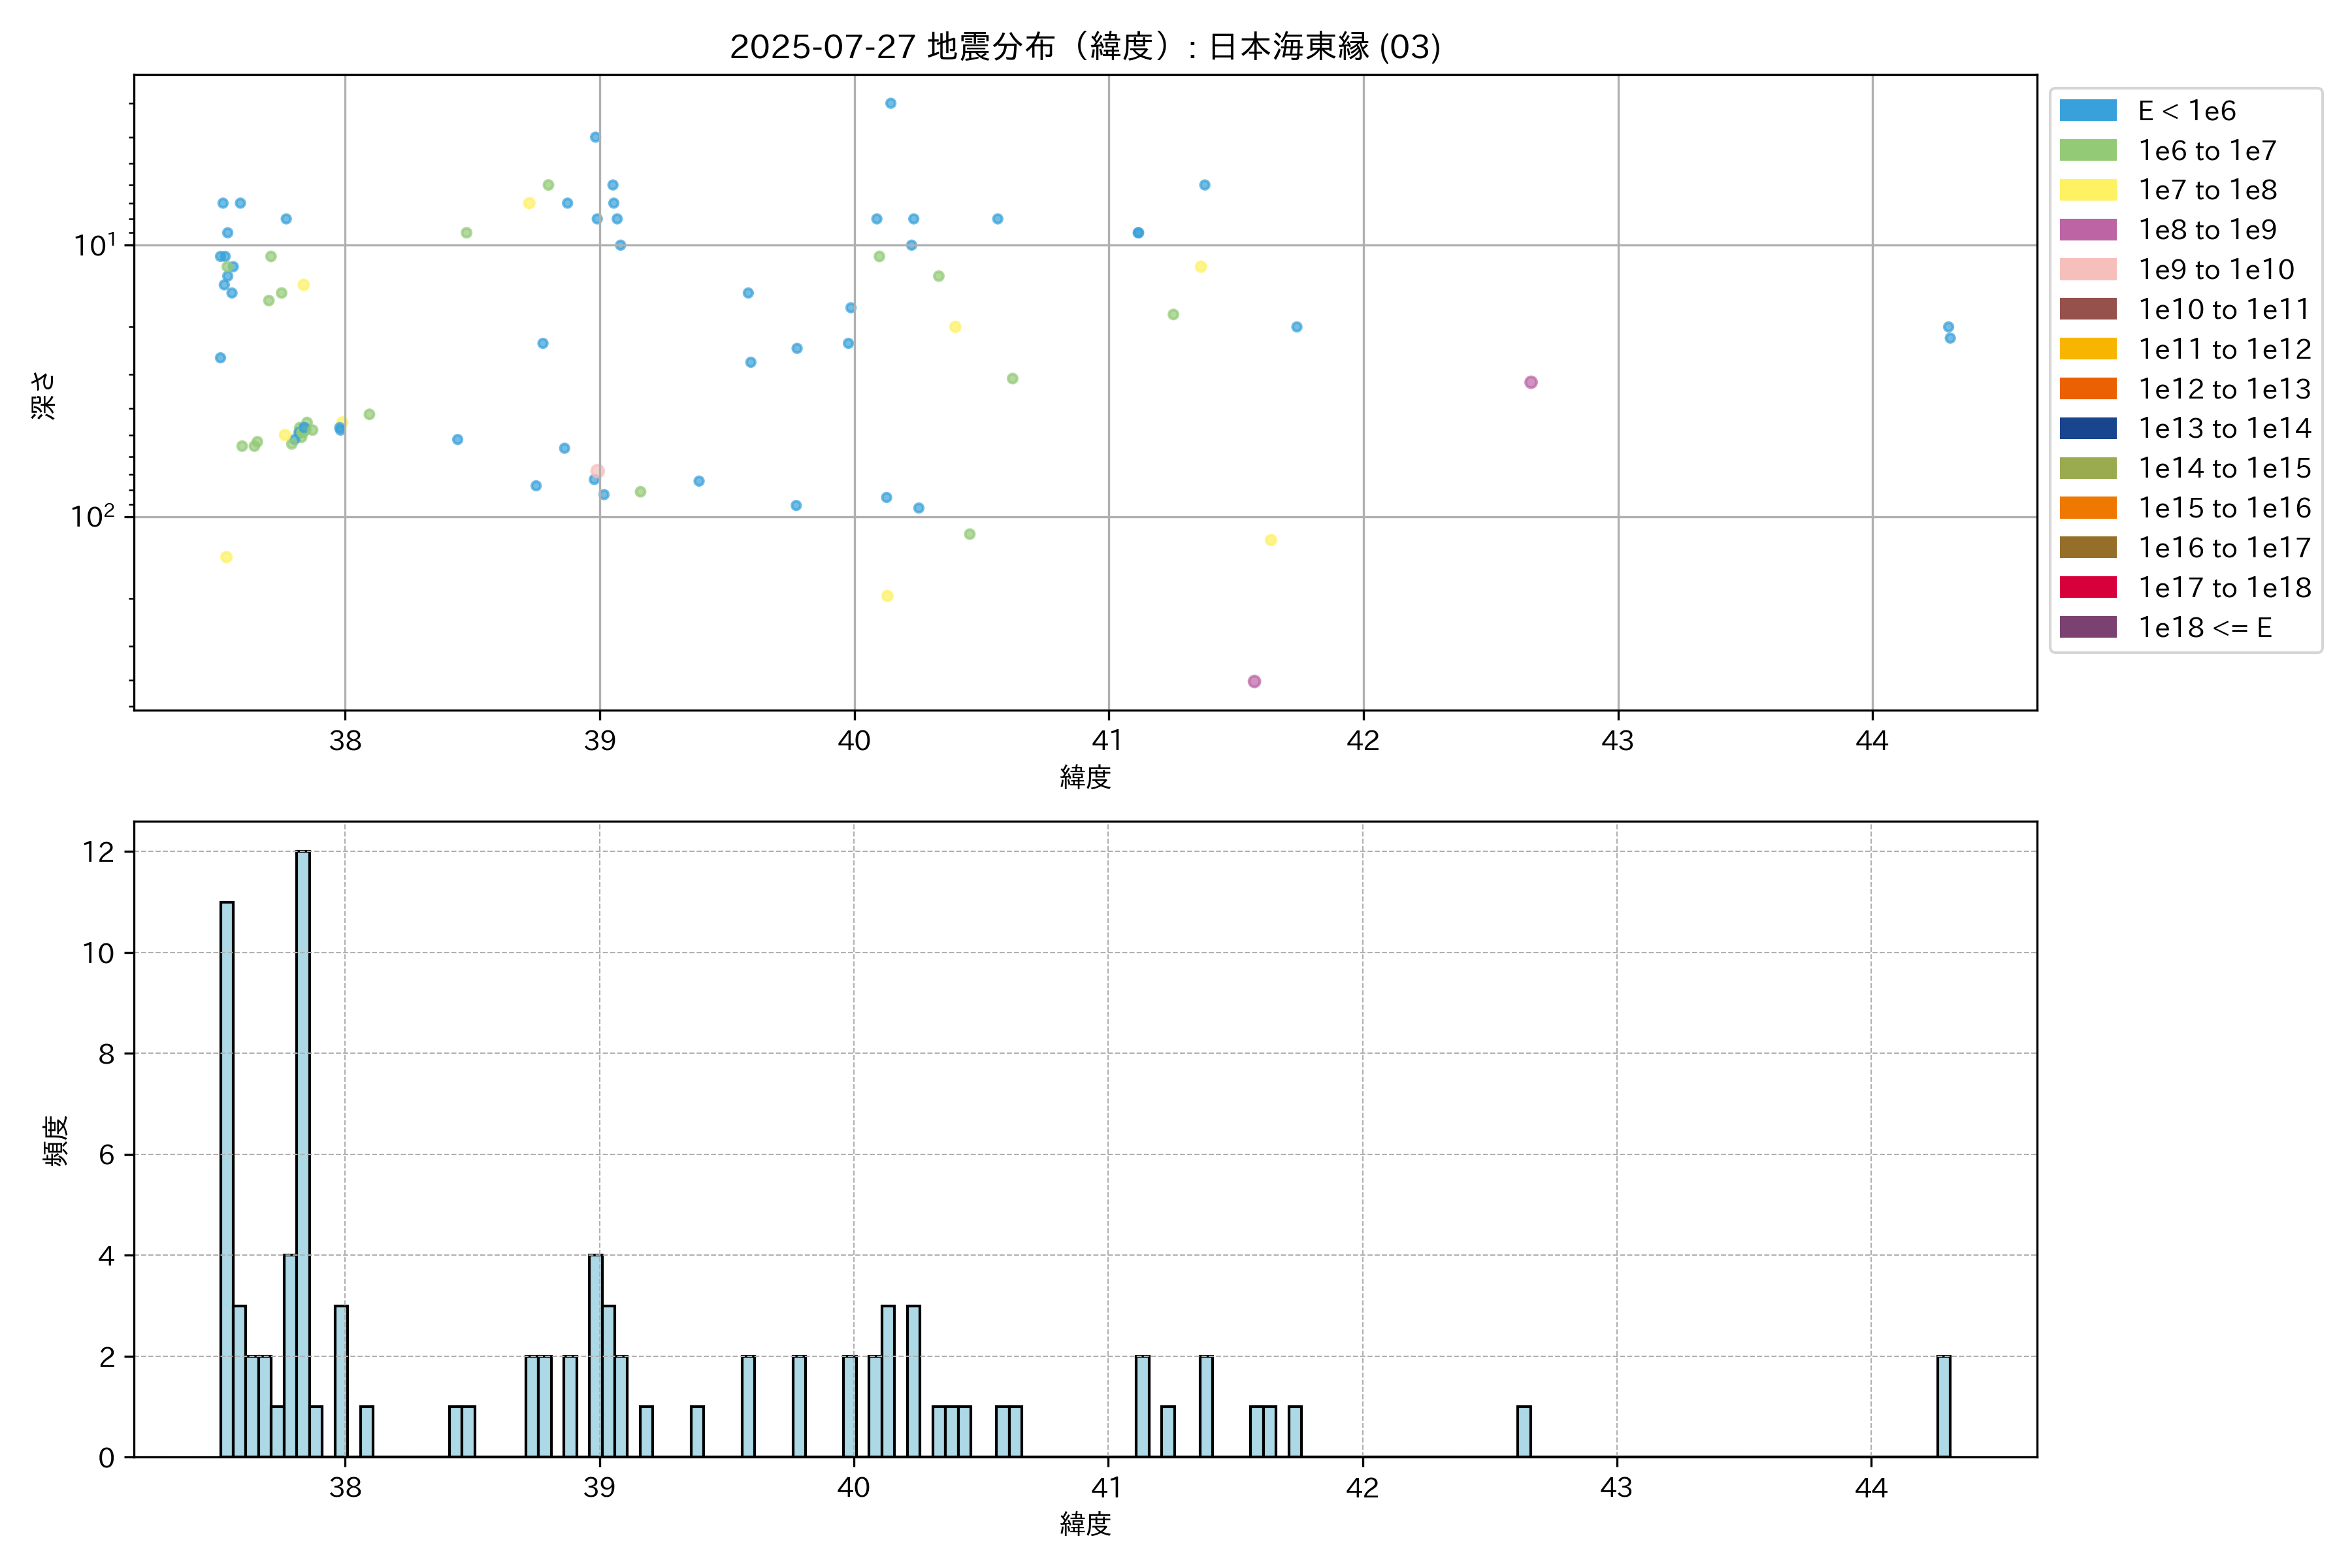Click the blue E < 1e6 legend swatch
2352x1568 pixels.
2087,111
